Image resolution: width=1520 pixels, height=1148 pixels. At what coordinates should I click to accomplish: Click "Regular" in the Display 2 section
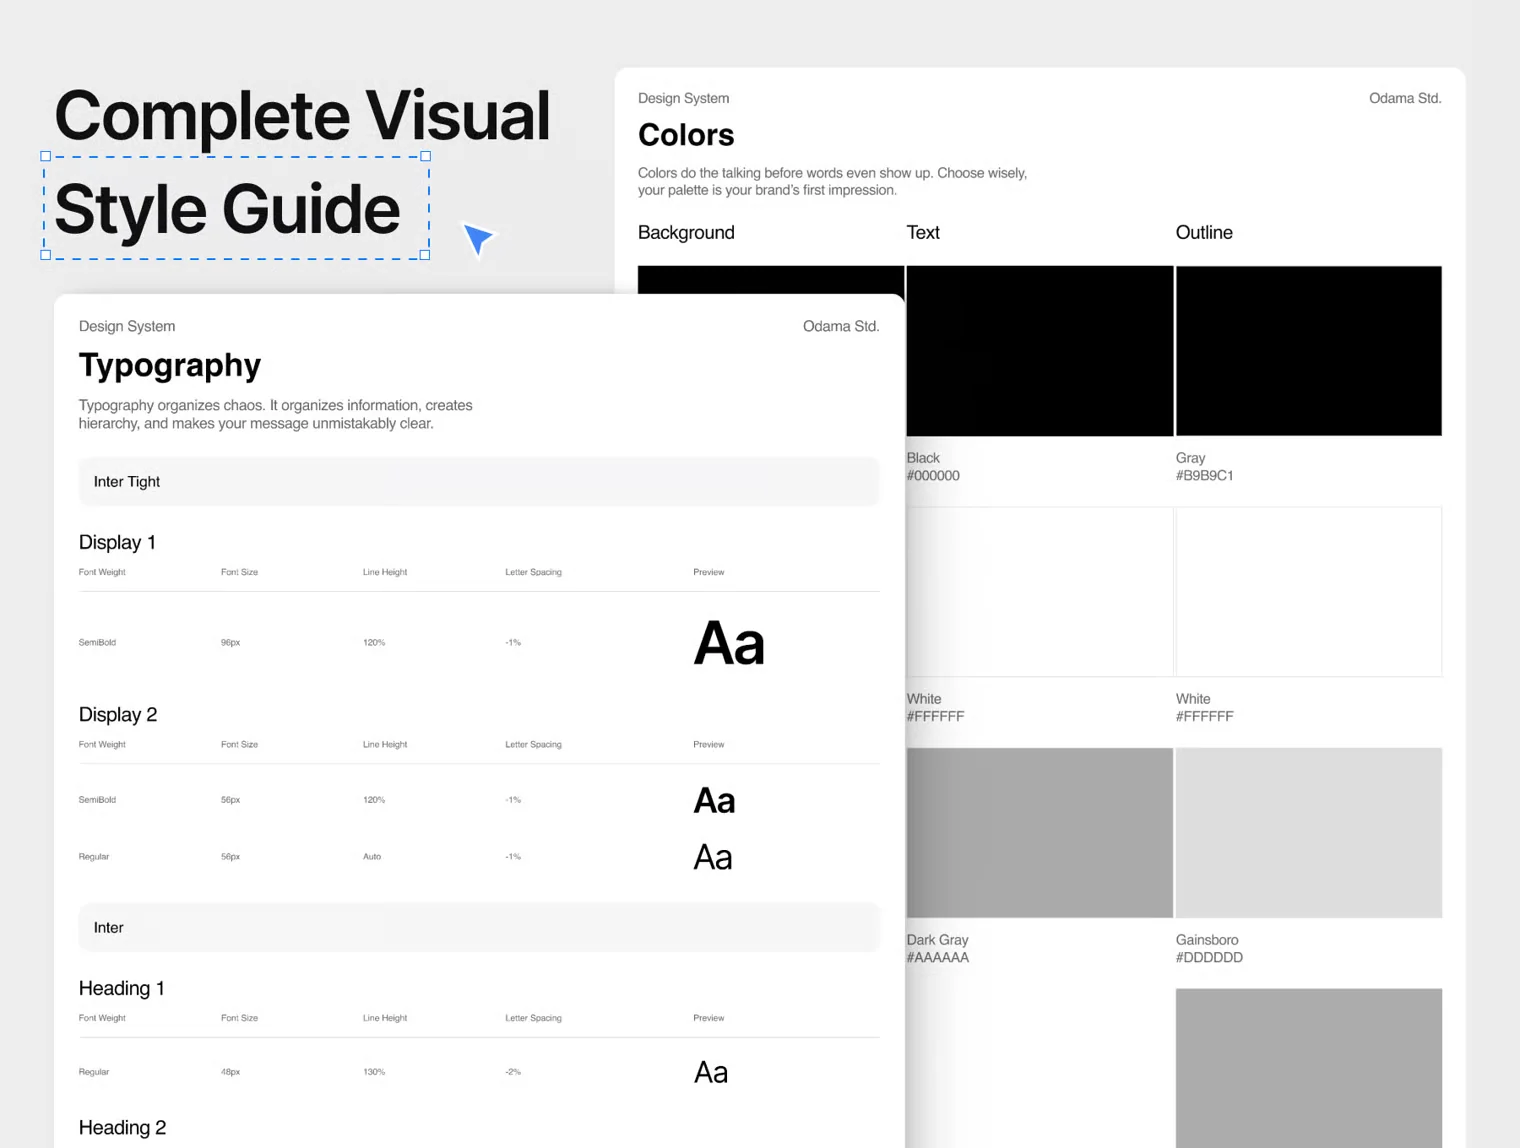(x=94, y=857)
